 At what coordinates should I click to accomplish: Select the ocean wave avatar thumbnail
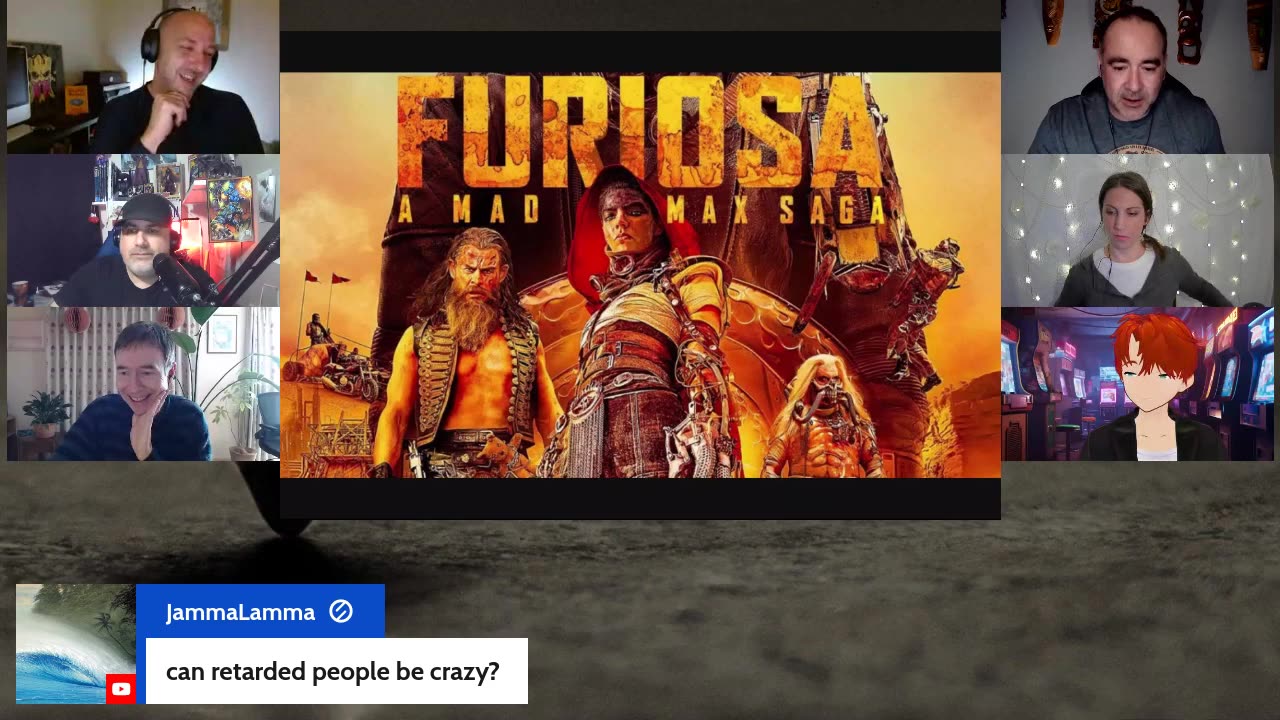[x=76, y=644]
